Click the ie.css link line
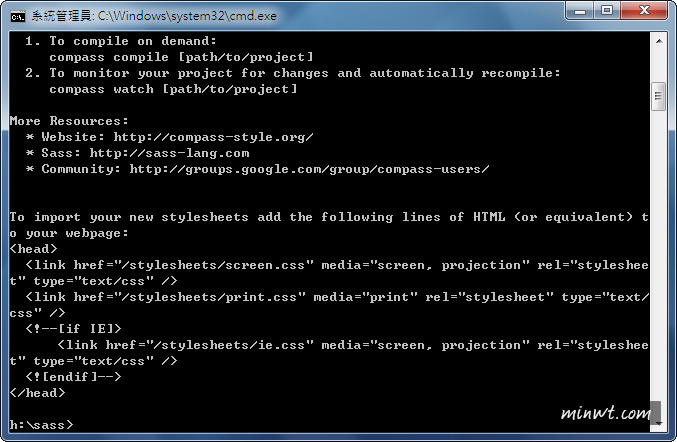677x442 pixels. pos(329,353)
